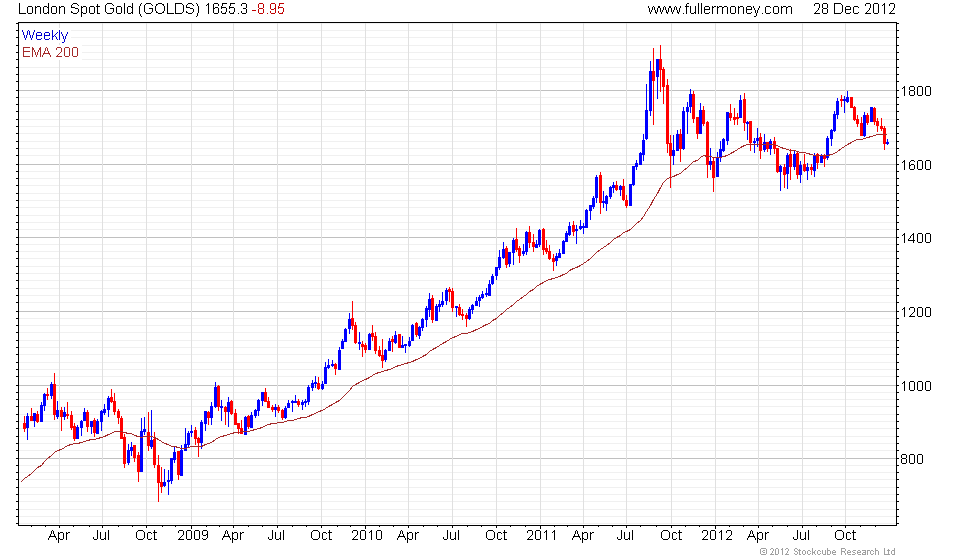Click the '© 2012 Stockcube Research Ltd' copyright text

click(x=828, y=552)
